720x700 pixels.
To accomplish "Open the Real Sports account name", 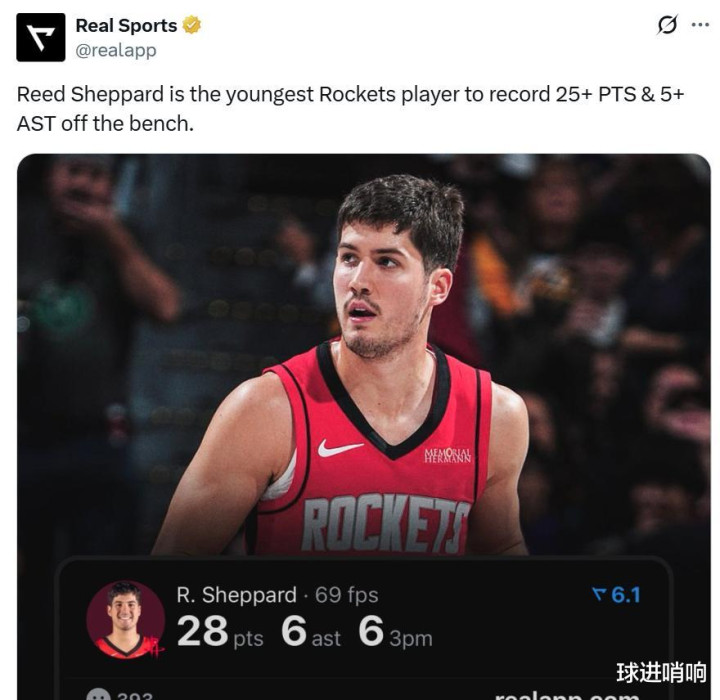I will (x=126, y=25).
